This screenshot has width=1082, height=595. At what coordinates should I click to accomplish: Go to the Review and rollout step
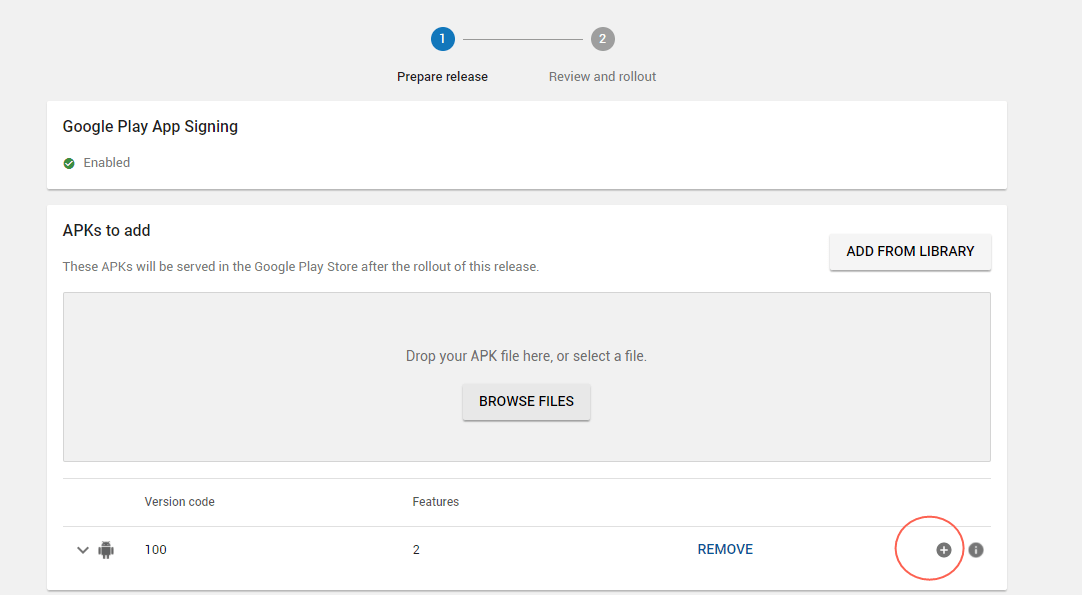click(x=602, y=76)
